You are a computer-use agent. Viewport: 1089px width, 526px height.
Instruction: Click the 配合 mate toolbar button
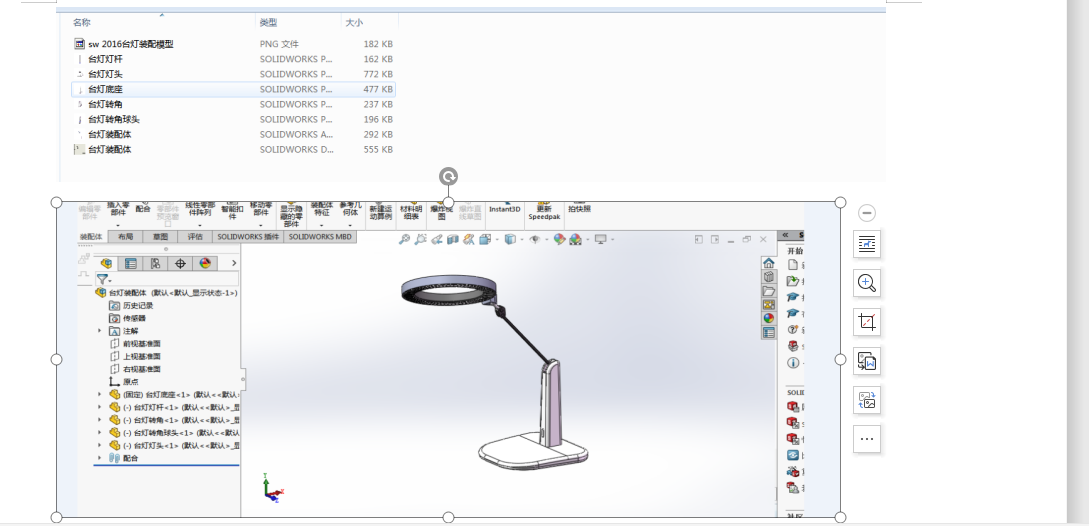142,208
